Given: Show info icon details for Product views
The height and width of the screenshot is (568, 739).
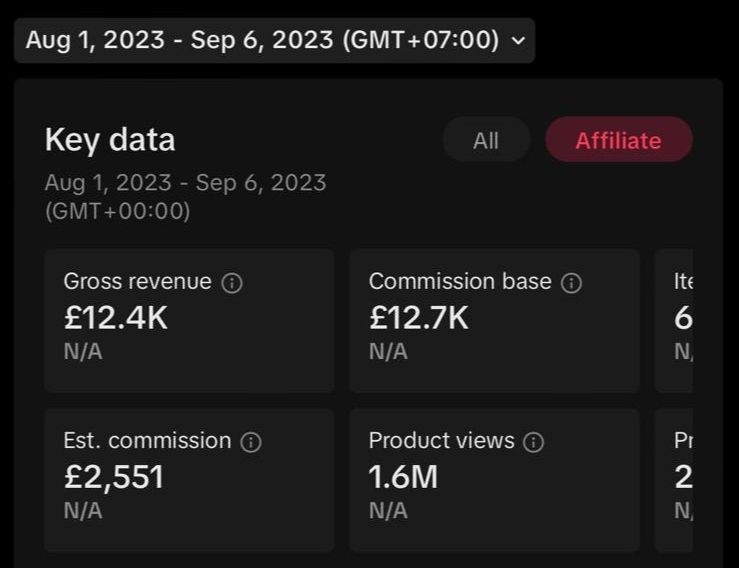Looking at the screenshot, I should 535,442.
